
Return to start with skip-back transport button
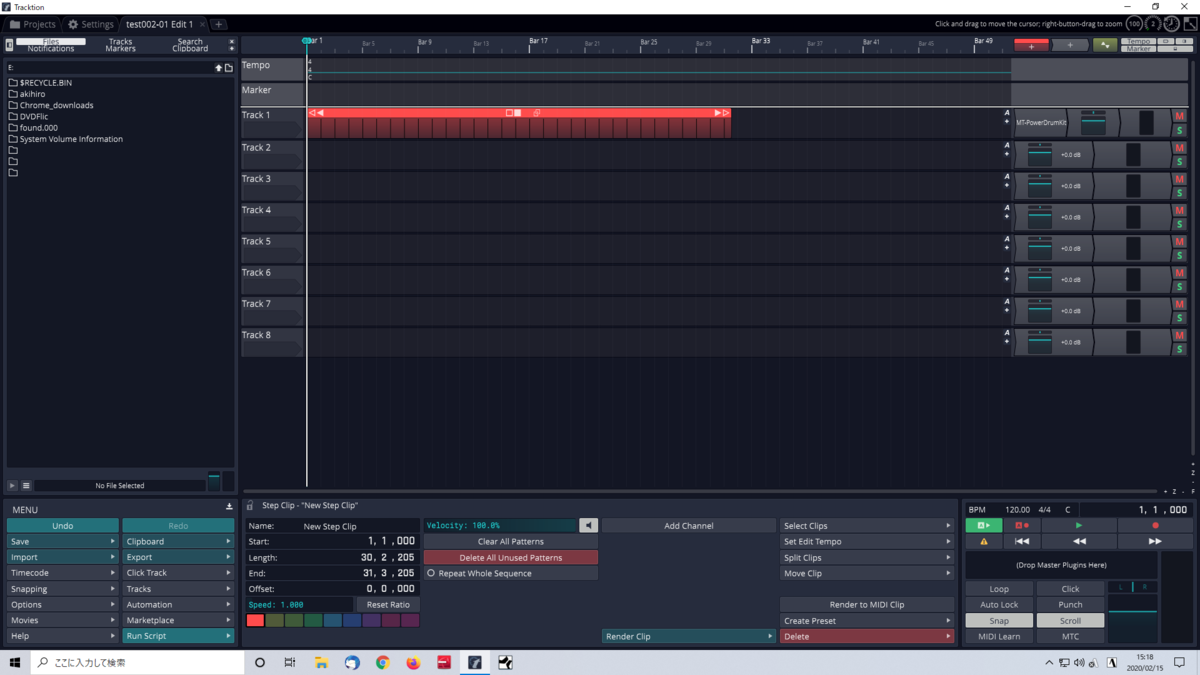tap(1022, 541)
